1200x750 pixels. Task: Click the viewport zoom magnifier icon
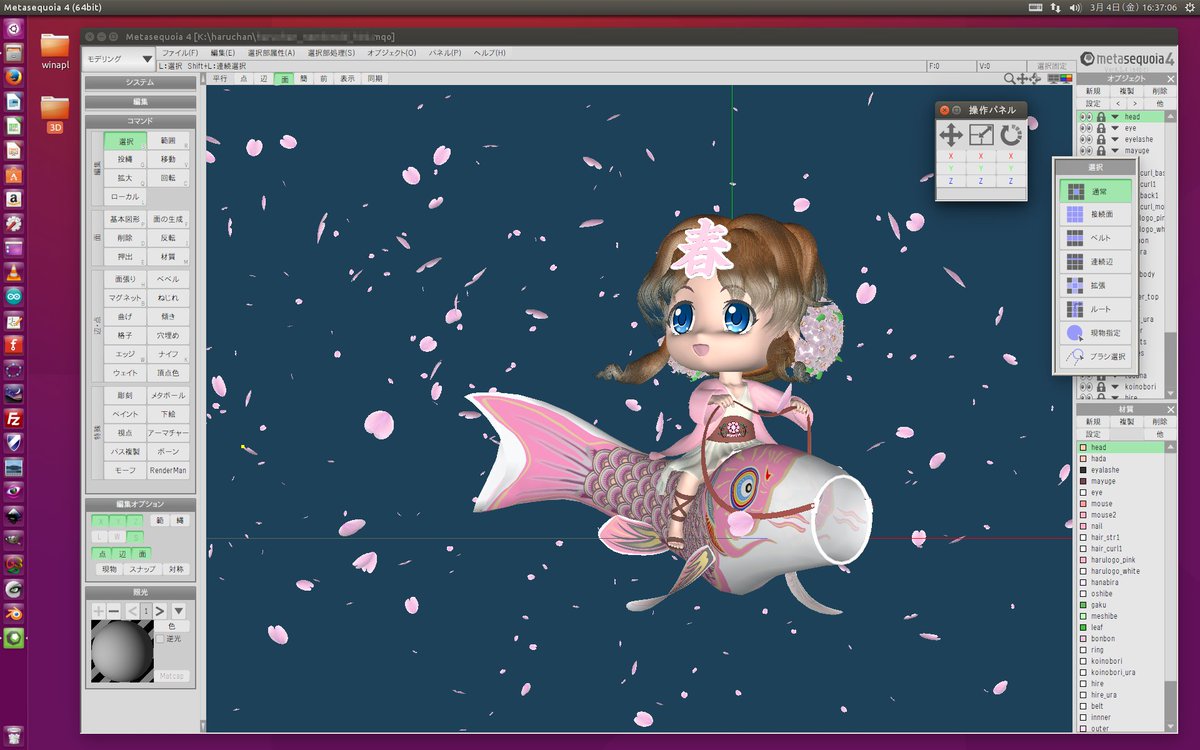[x=1010, y=78]
